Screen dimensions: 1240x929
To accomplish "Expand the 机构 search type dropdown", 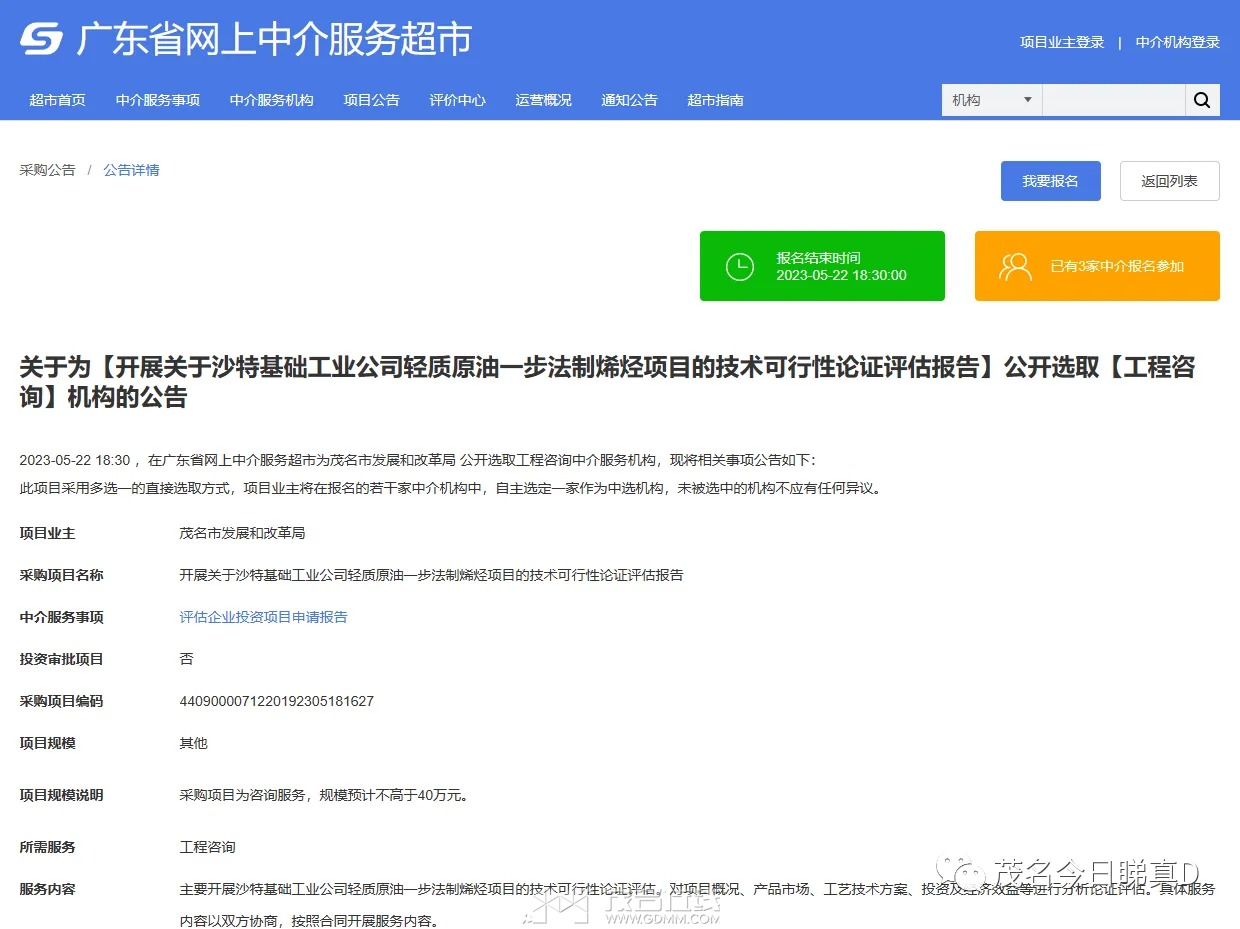I will coord(992,100).
